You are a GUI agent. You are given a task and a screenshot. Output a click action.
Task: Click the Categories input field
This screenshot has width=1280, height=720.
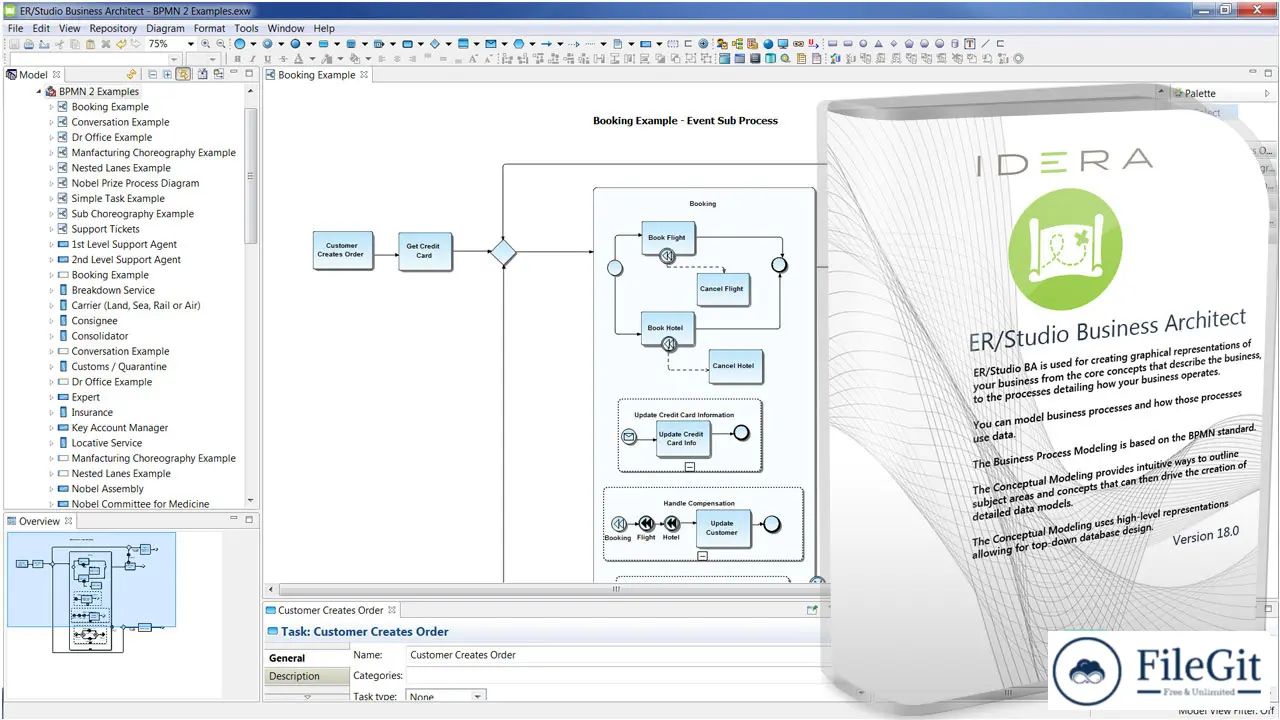[x=615, y=676]
